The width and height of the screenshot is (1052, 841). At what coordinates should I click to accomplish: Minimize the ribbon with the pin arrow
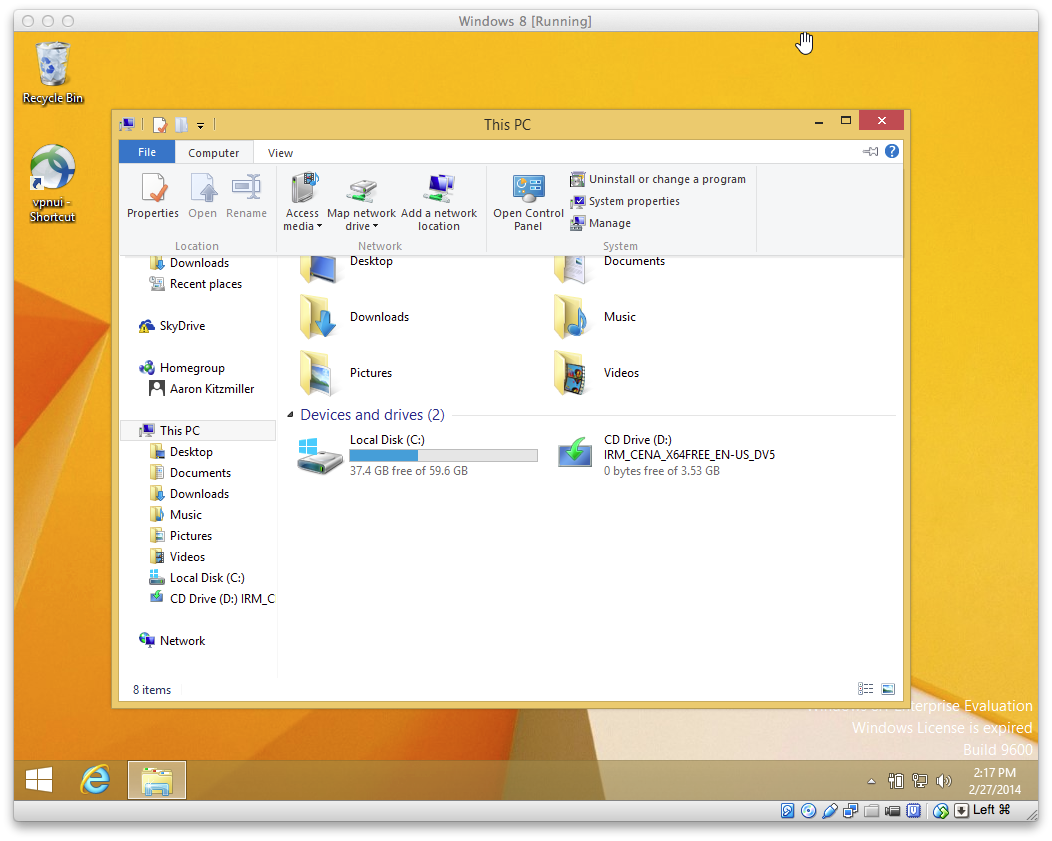[870, 152]
